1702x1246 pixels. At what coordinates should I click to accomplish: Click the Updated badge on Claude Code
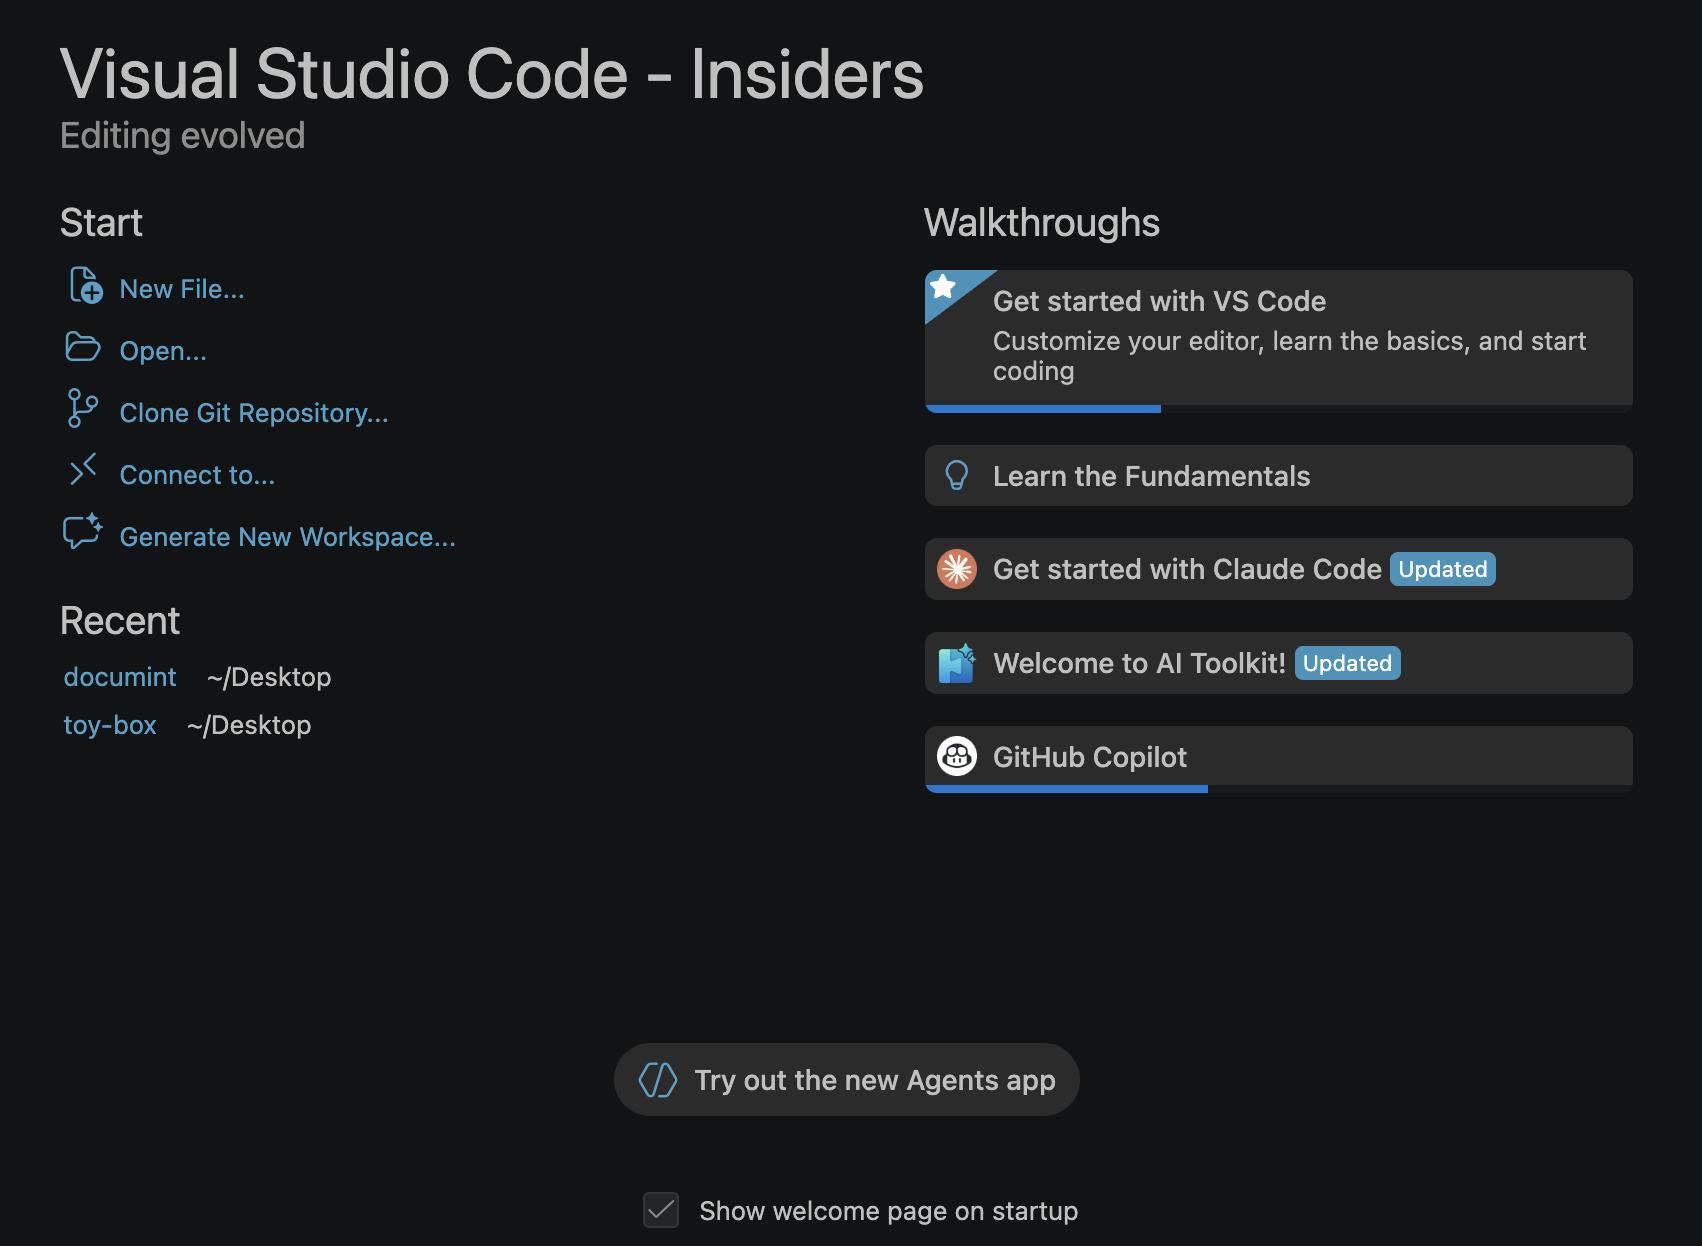[1443, 569]
